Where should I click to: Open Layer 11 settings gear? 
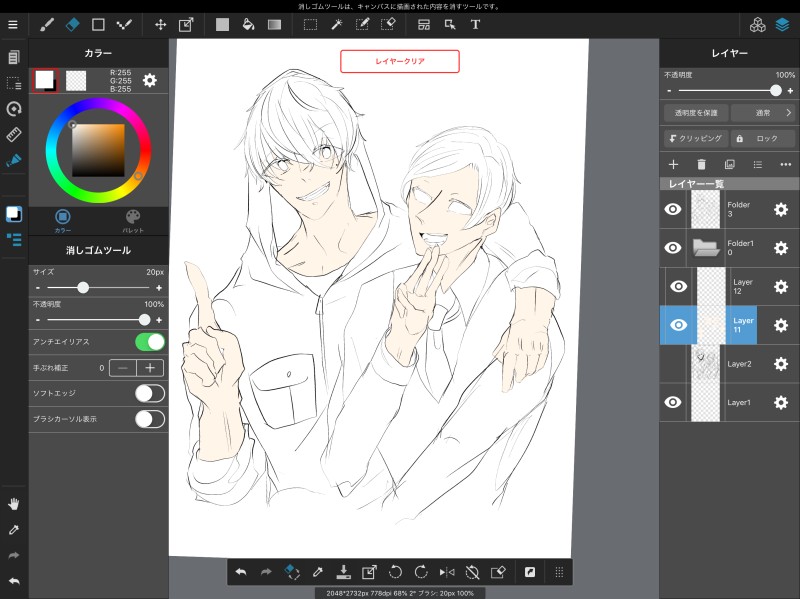781,325
